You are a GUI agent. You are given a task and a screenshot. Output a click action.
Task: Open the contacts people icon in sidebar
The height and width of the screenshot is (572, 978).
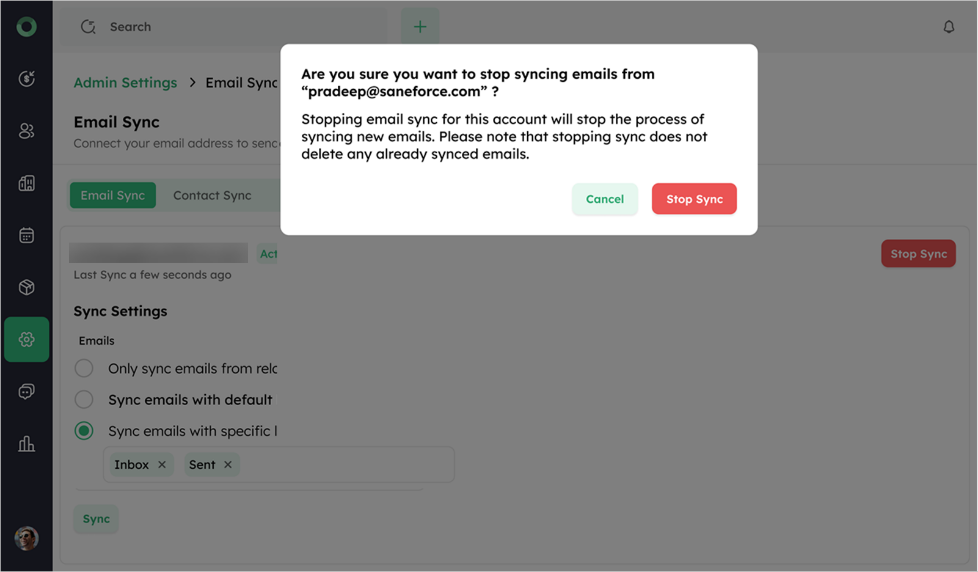[x=26, y=131]
